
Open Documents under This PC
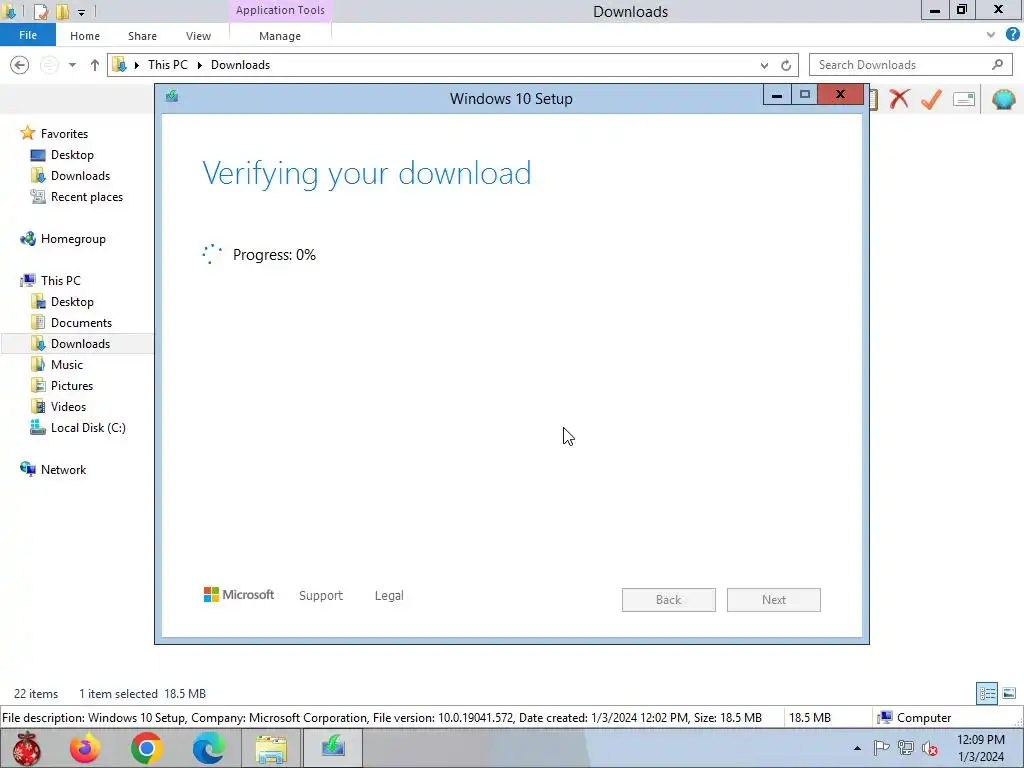(81, 323)
